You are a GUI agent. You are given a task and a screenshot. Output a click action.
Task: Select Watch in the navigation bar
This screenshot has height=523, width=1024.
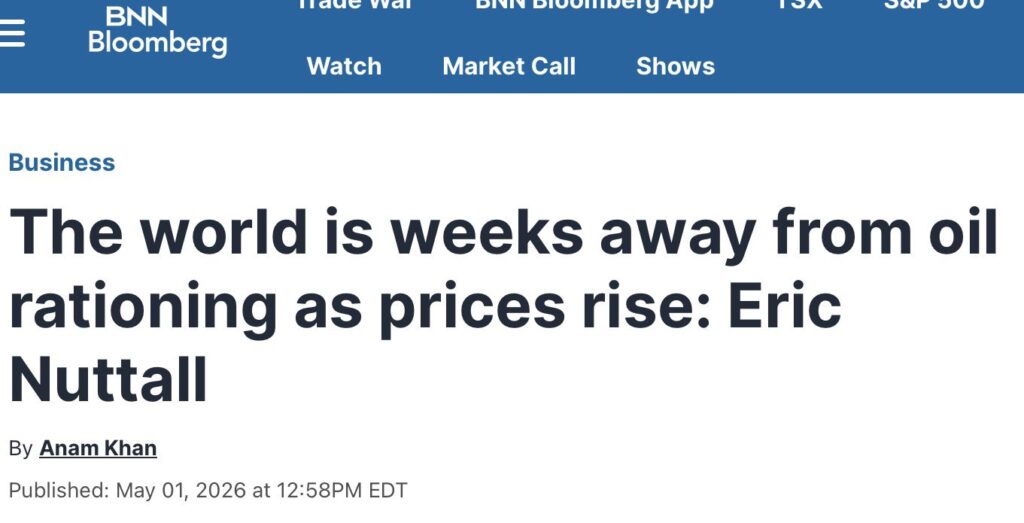[x=344, y=67]
